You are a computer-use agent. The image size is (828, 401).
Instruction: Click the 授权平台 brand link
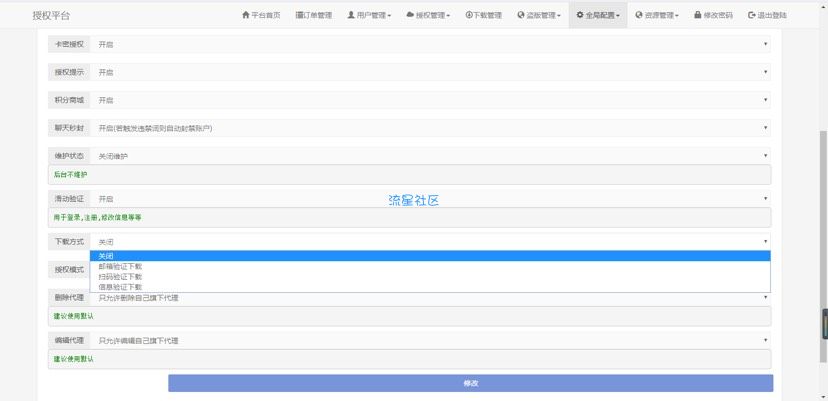(51, 15)
